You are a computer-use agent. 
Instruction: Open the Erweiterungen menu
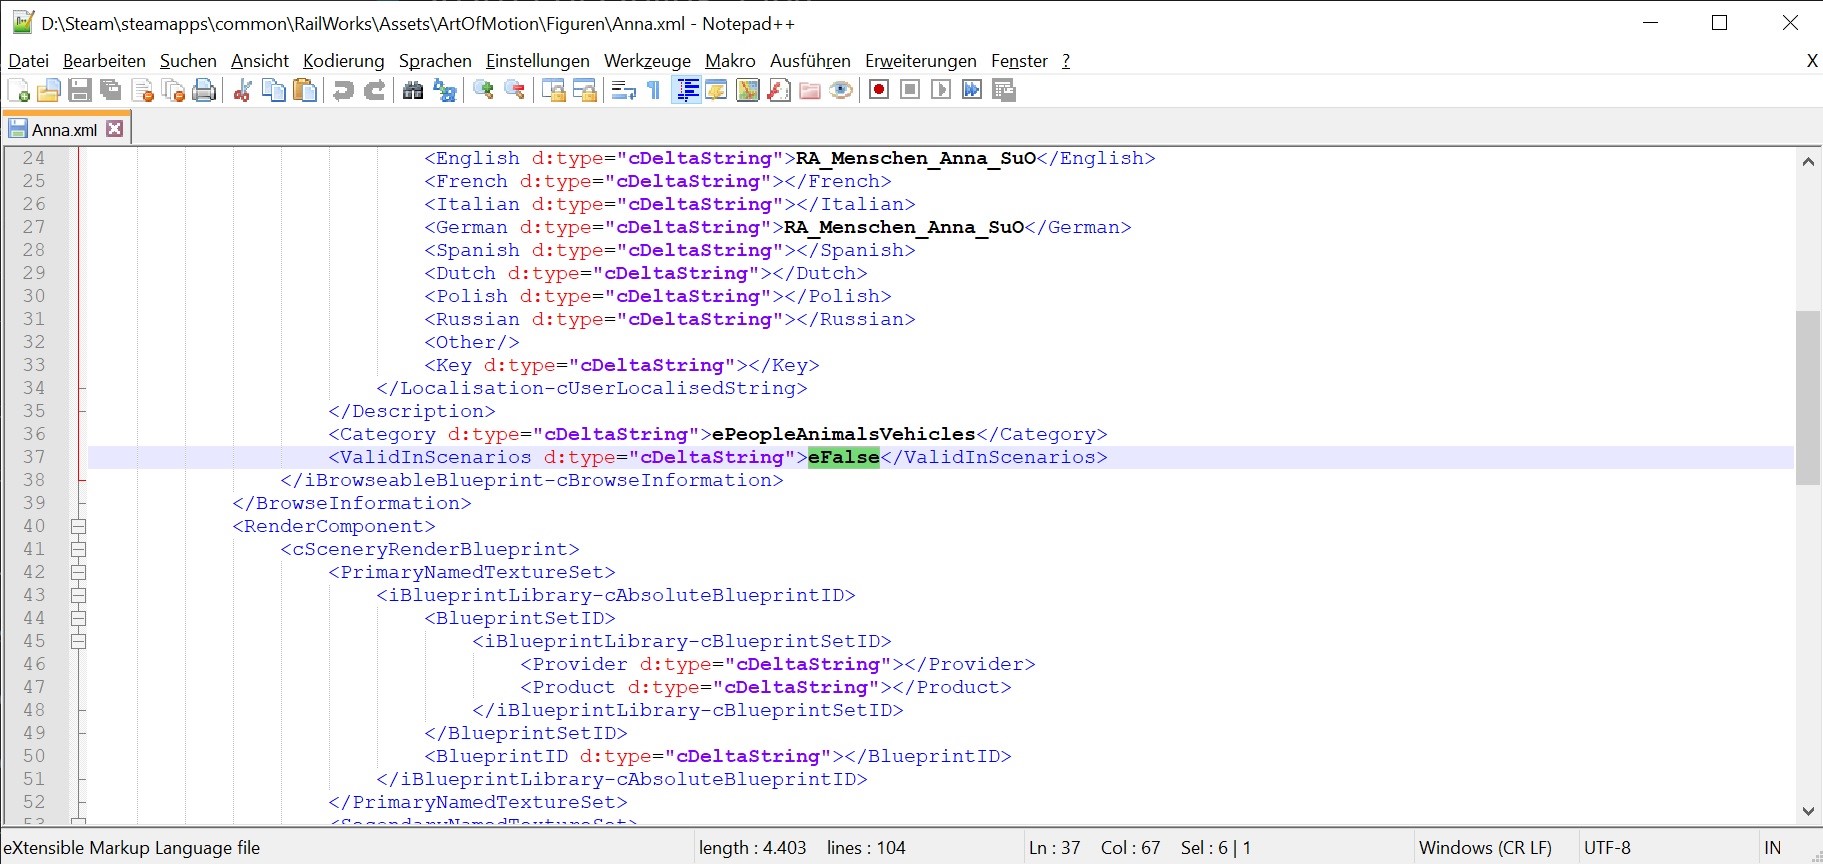pyautogui.click(x=920, y=61)
